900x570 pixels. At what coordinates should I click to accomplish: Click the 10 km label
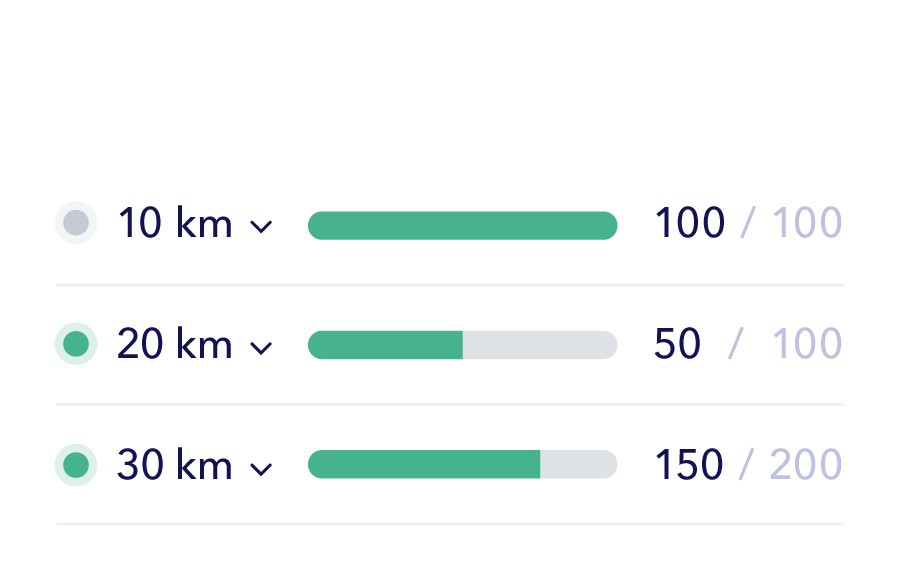coord(175,223)
